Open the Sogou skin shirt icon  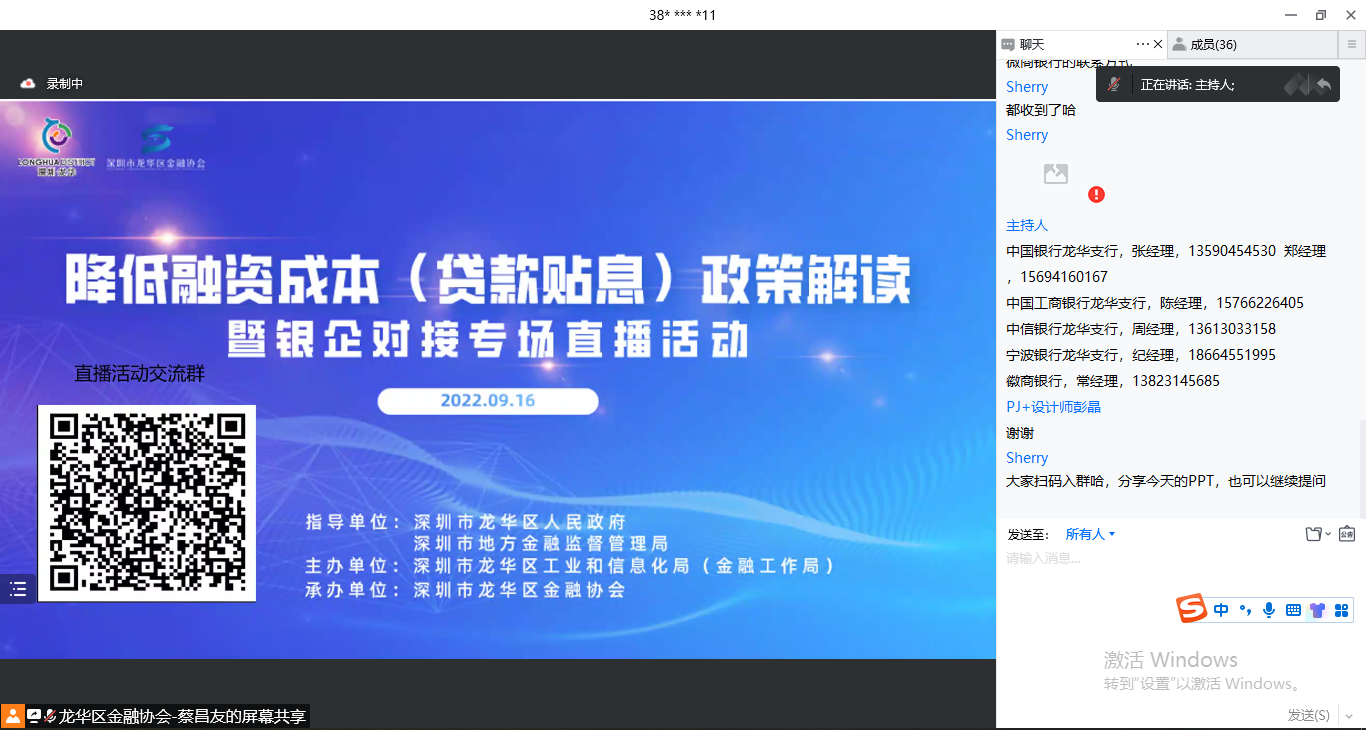[x=1317, y=610]
